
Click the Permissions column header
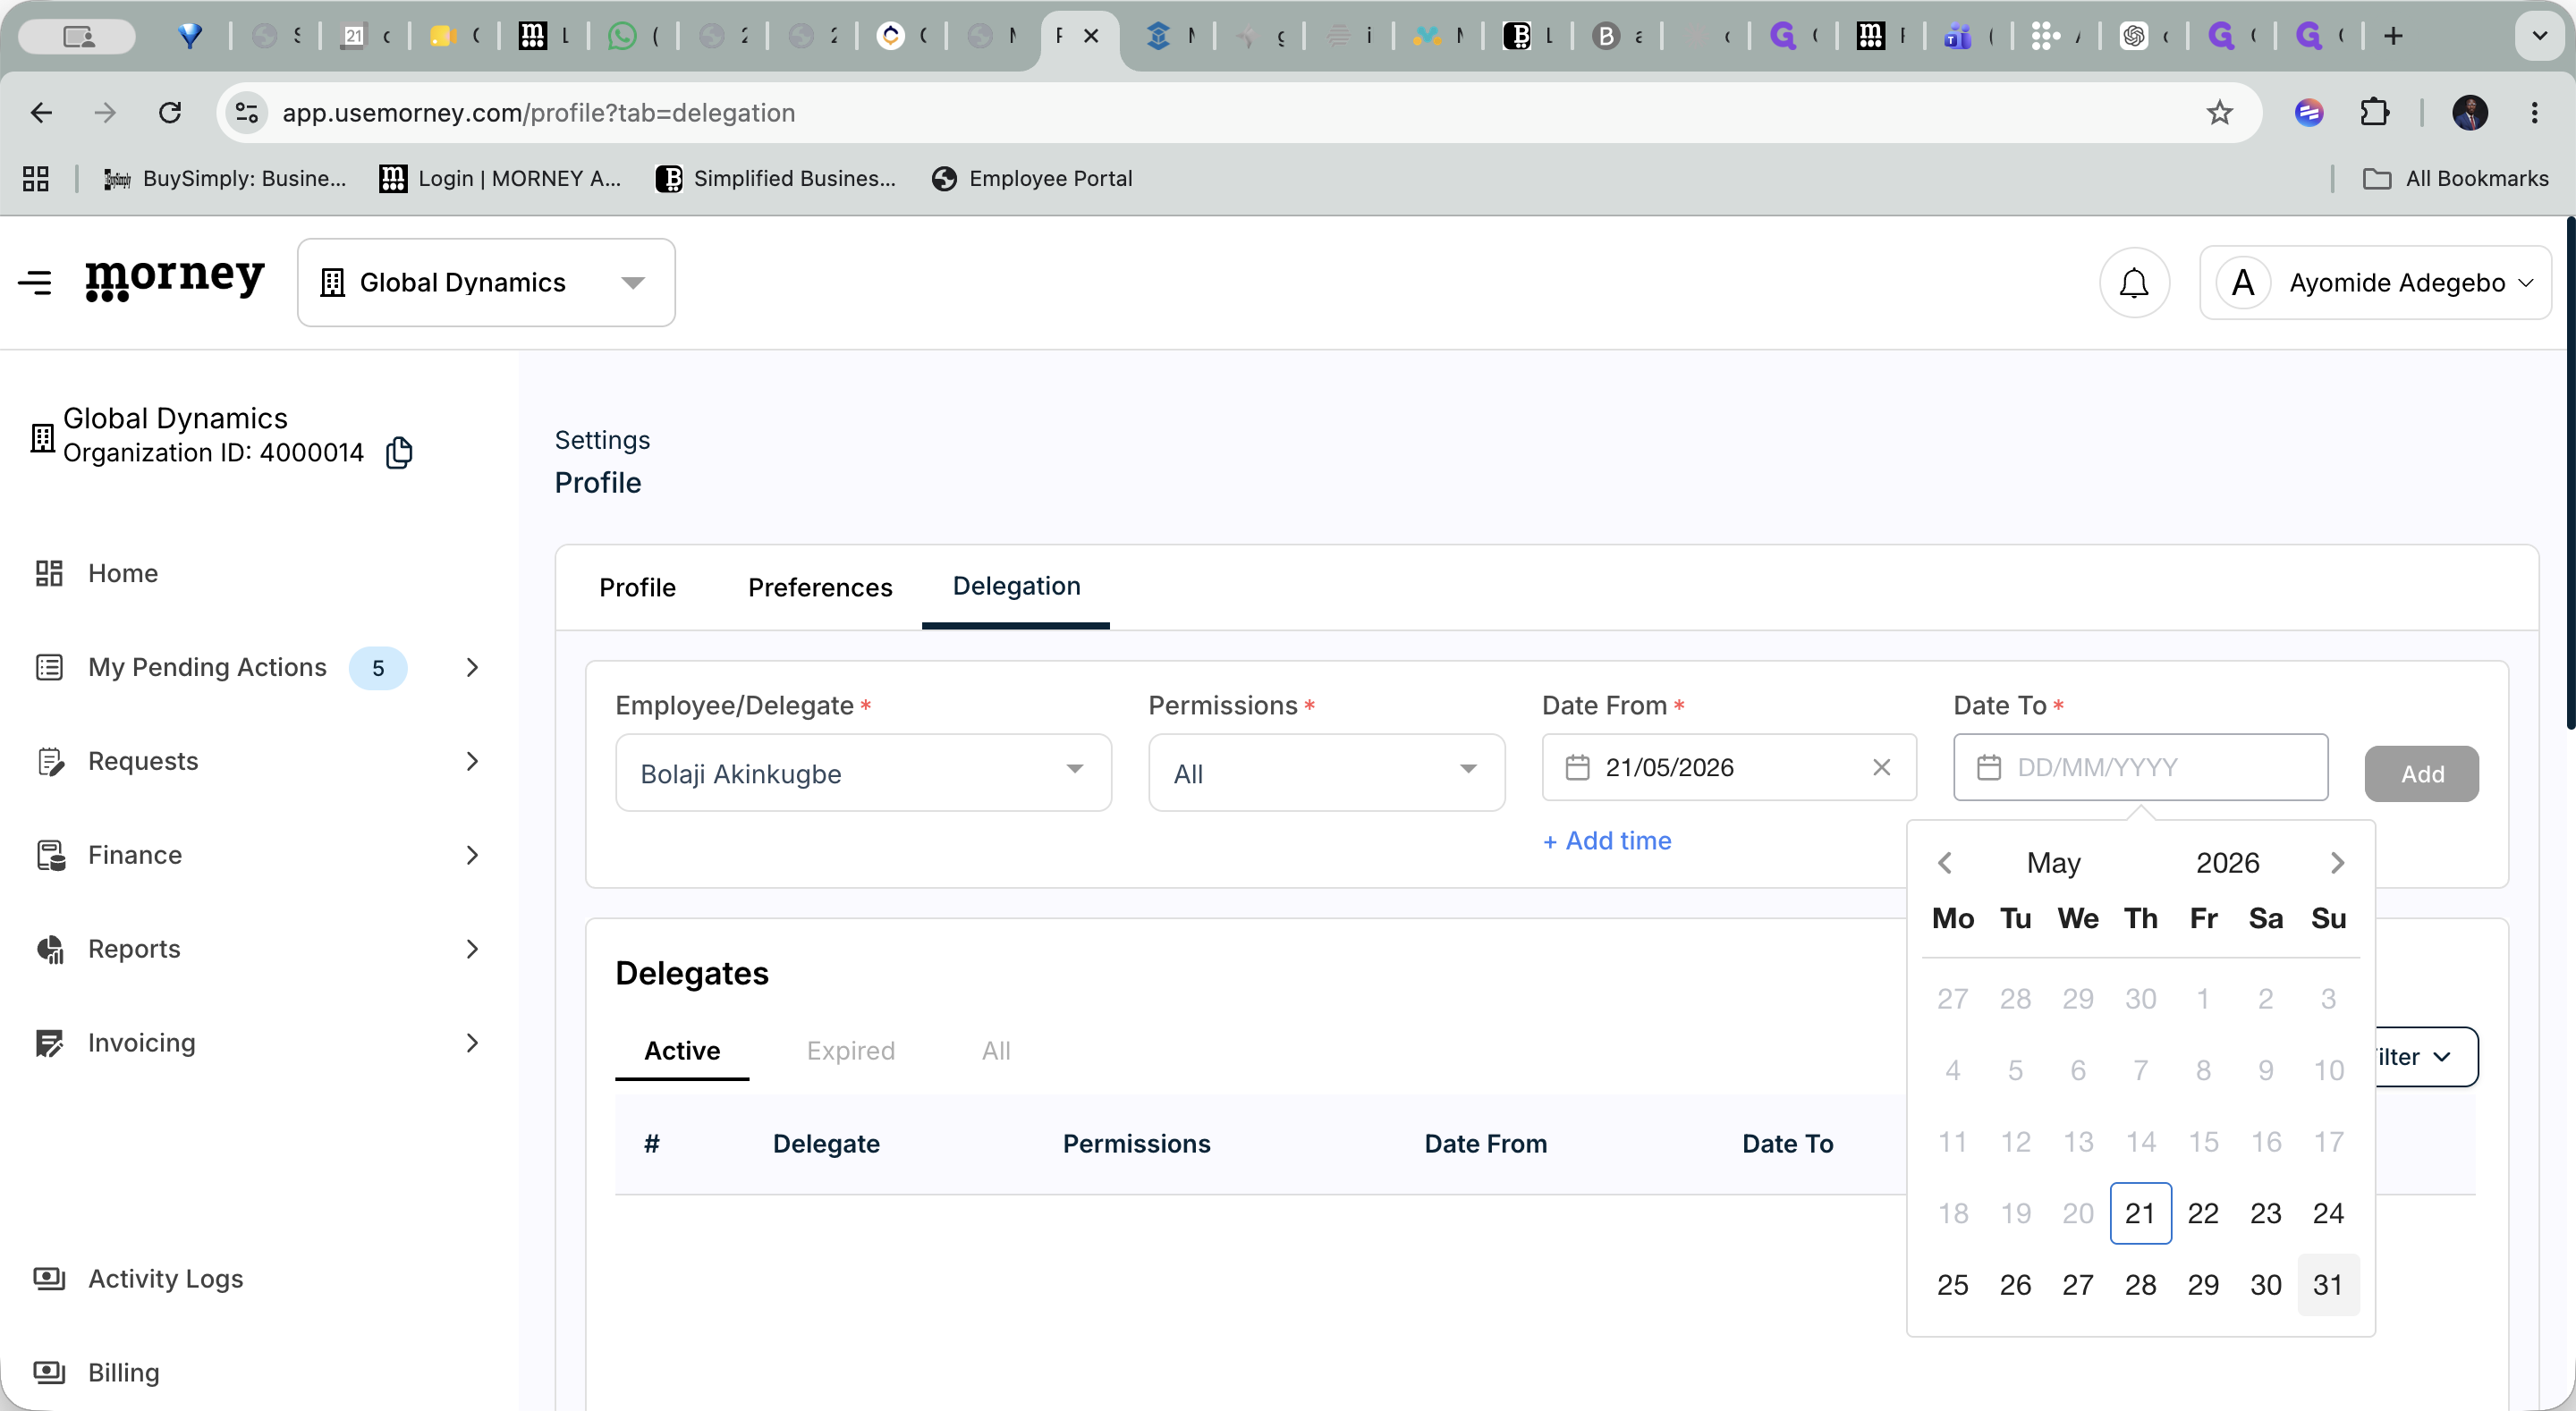point(1136,1144)
